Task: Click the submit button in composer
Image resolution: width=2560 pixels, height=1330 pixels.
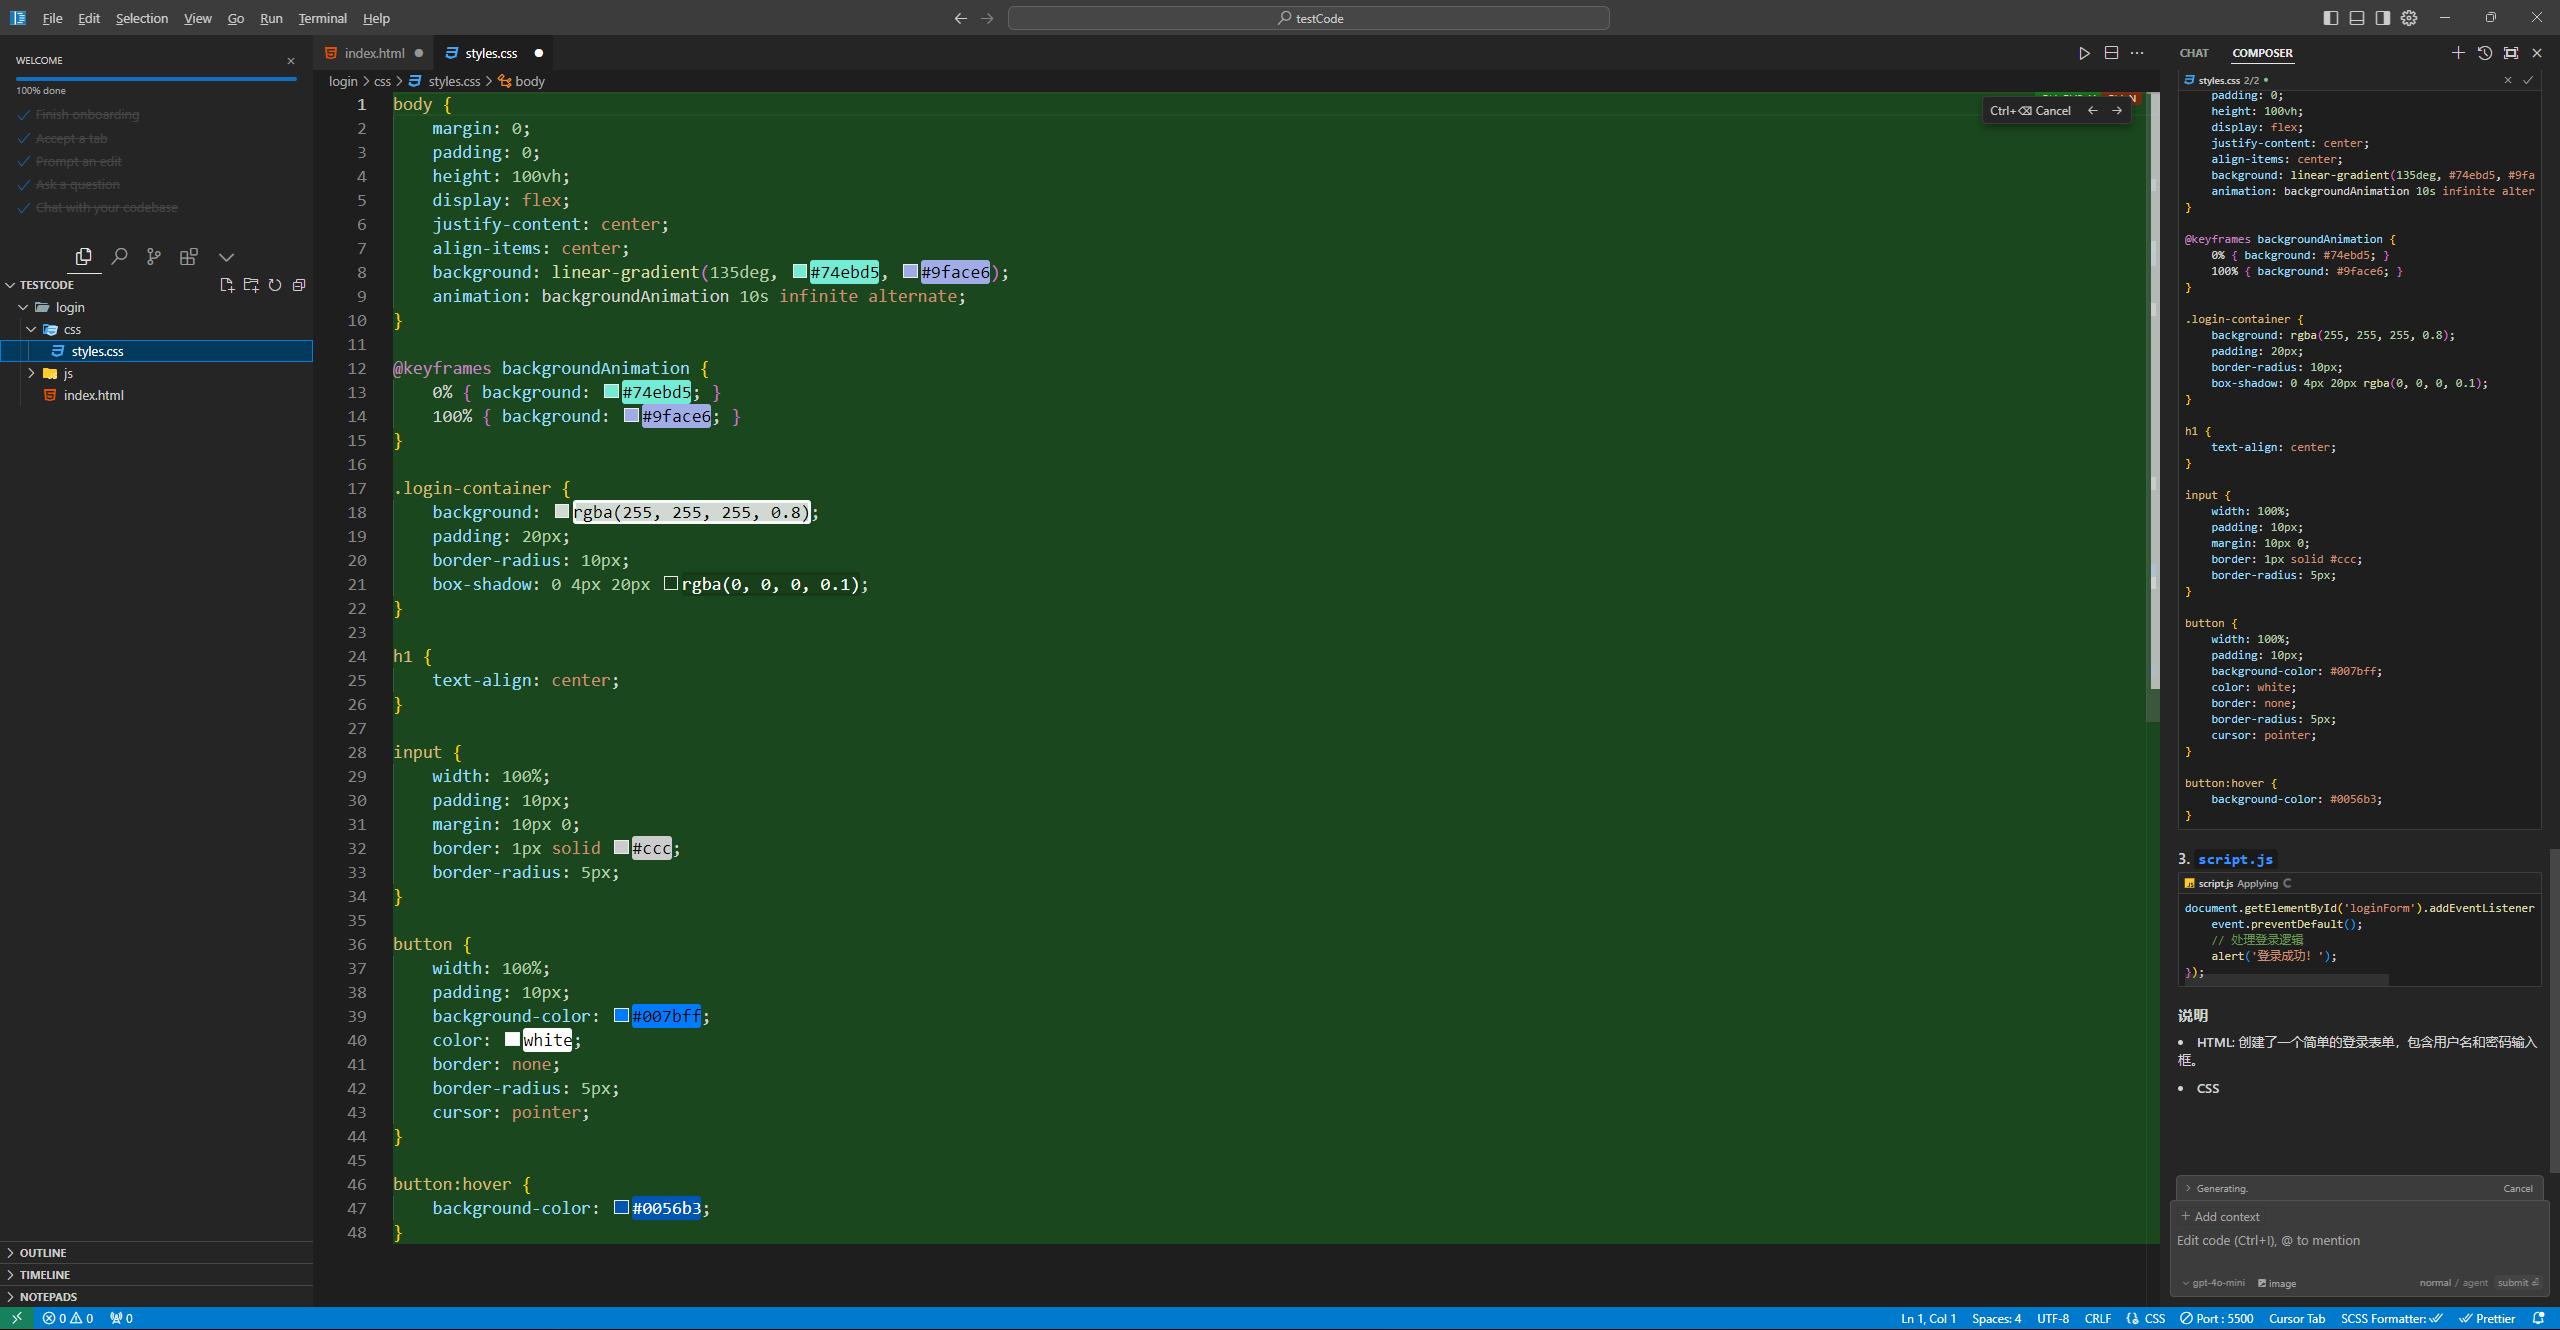Action: [x=2518, y=1283]
